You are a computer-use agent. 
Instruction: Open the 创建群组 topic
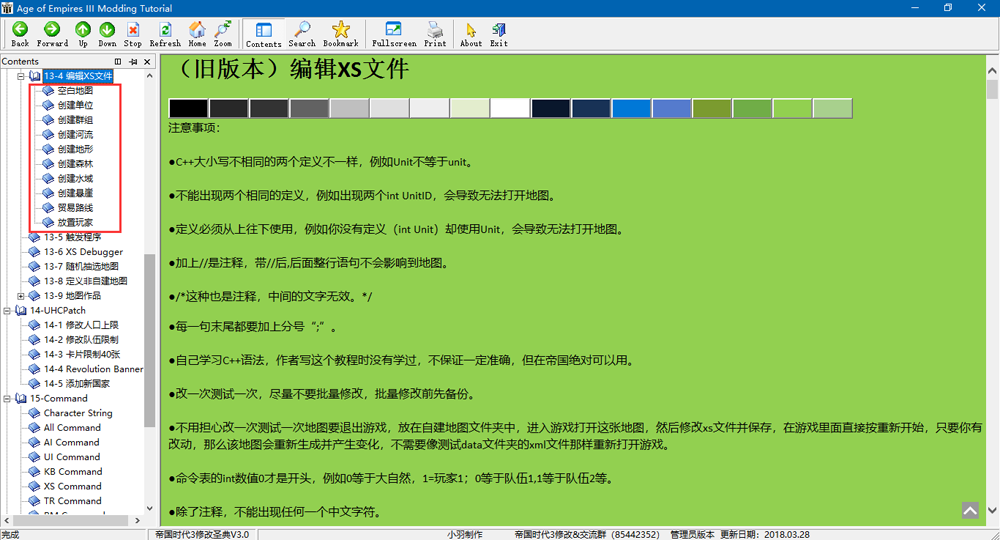click(75, 120)
